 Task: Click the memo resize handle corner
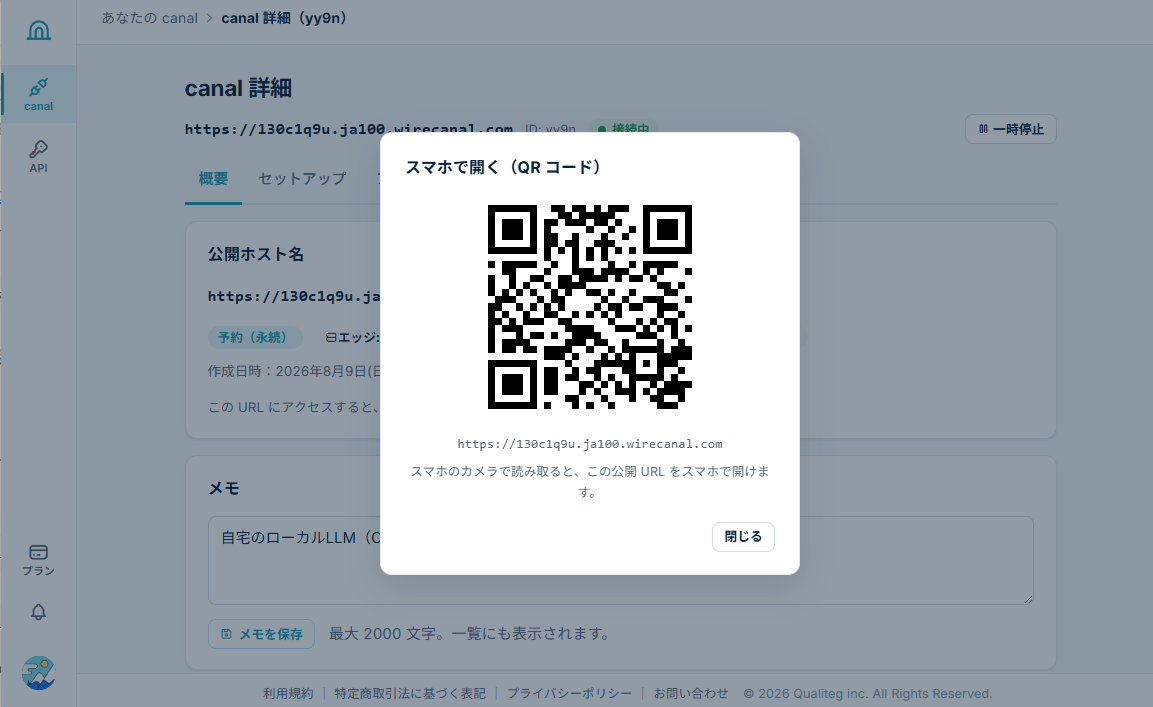[x=1028, y=599]
